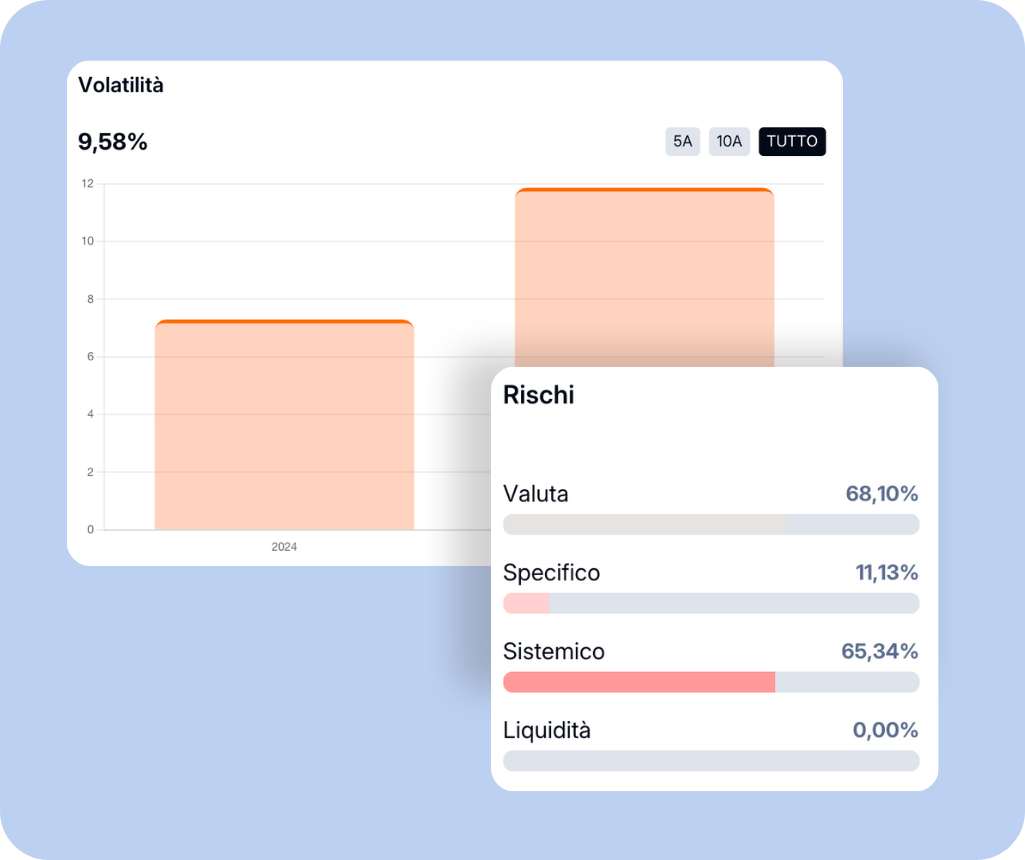Switch to the 10A time range
The height and width of the screenshot is (860, 1025).
point(729,142)
